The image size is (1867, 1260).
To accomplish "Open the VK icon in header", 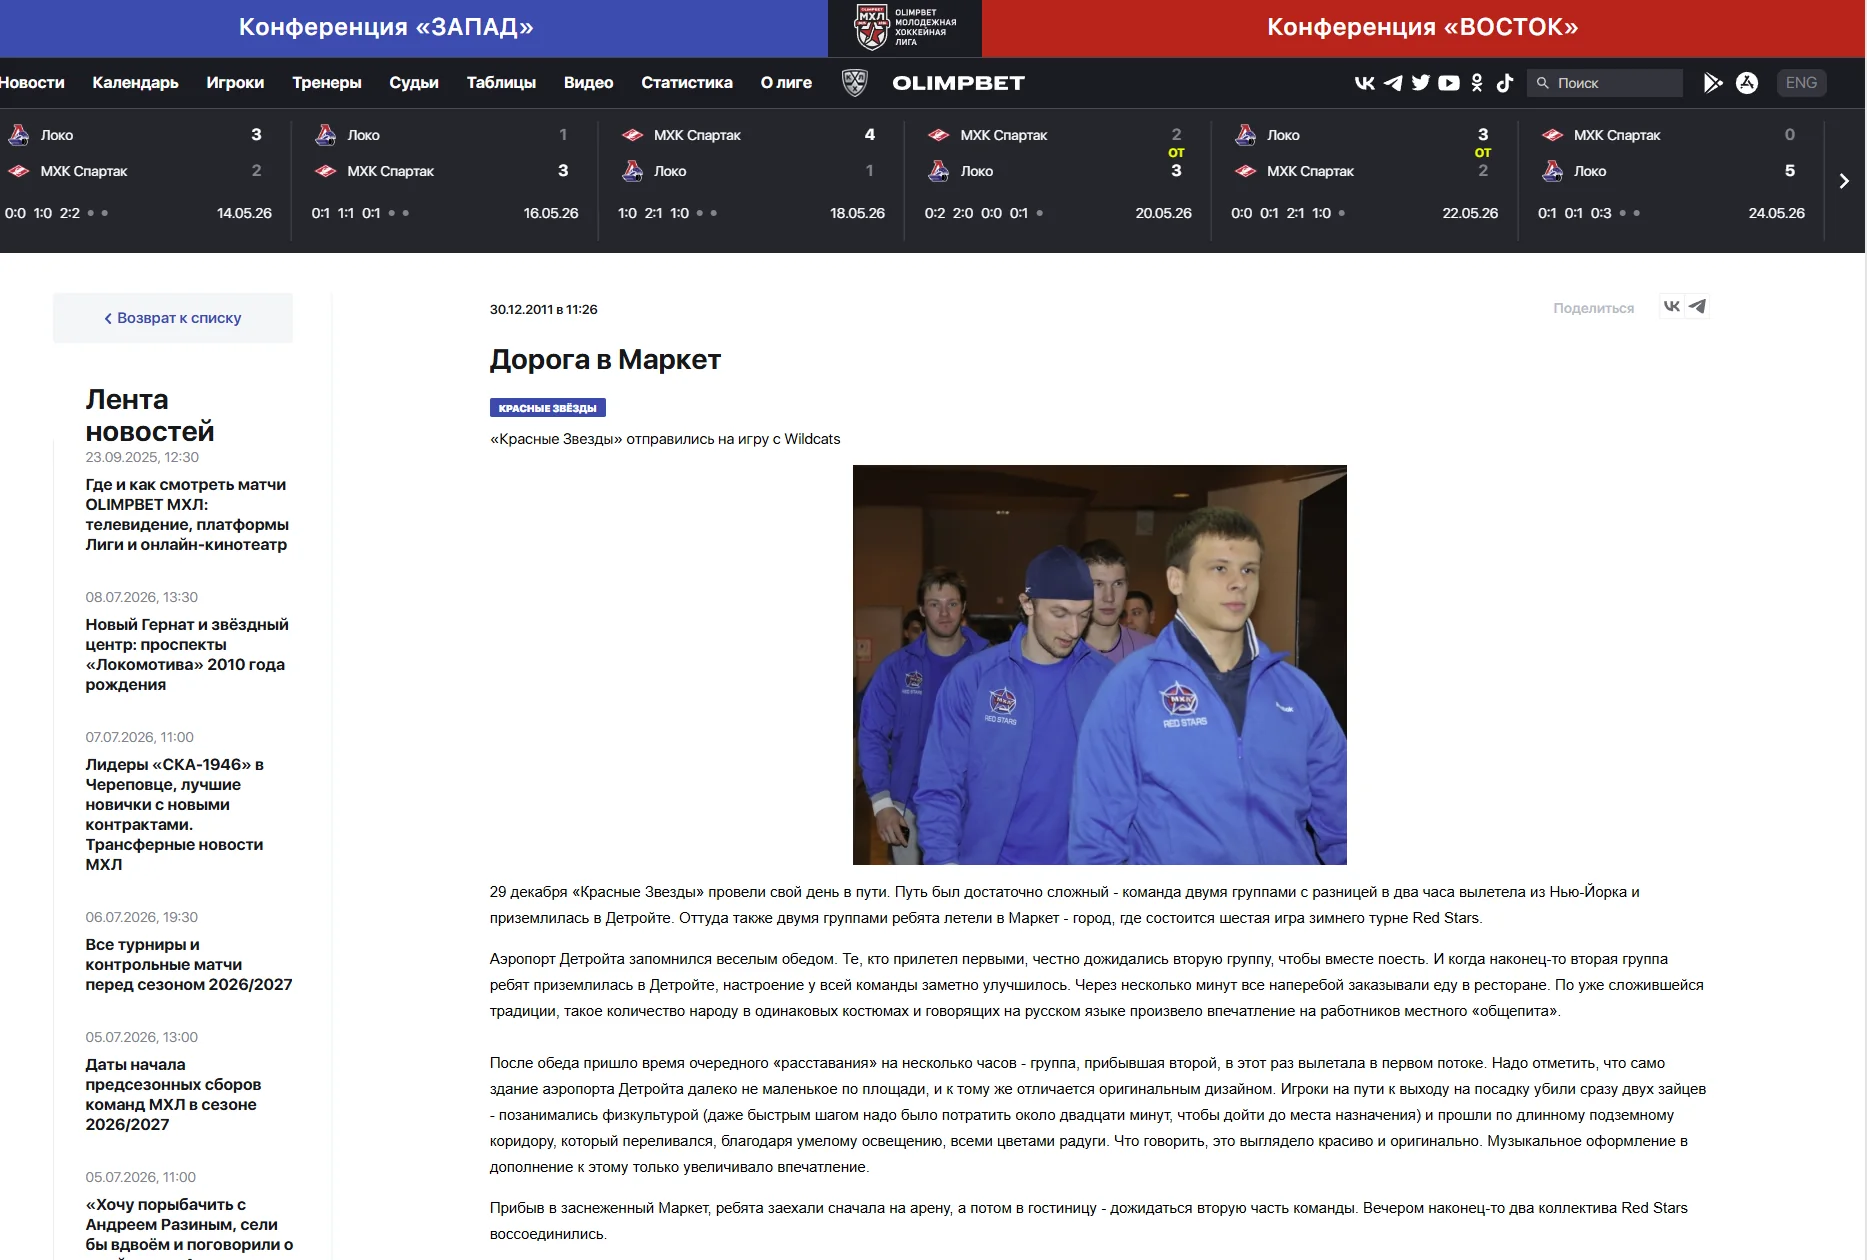I will click(x=1364, y=83).
